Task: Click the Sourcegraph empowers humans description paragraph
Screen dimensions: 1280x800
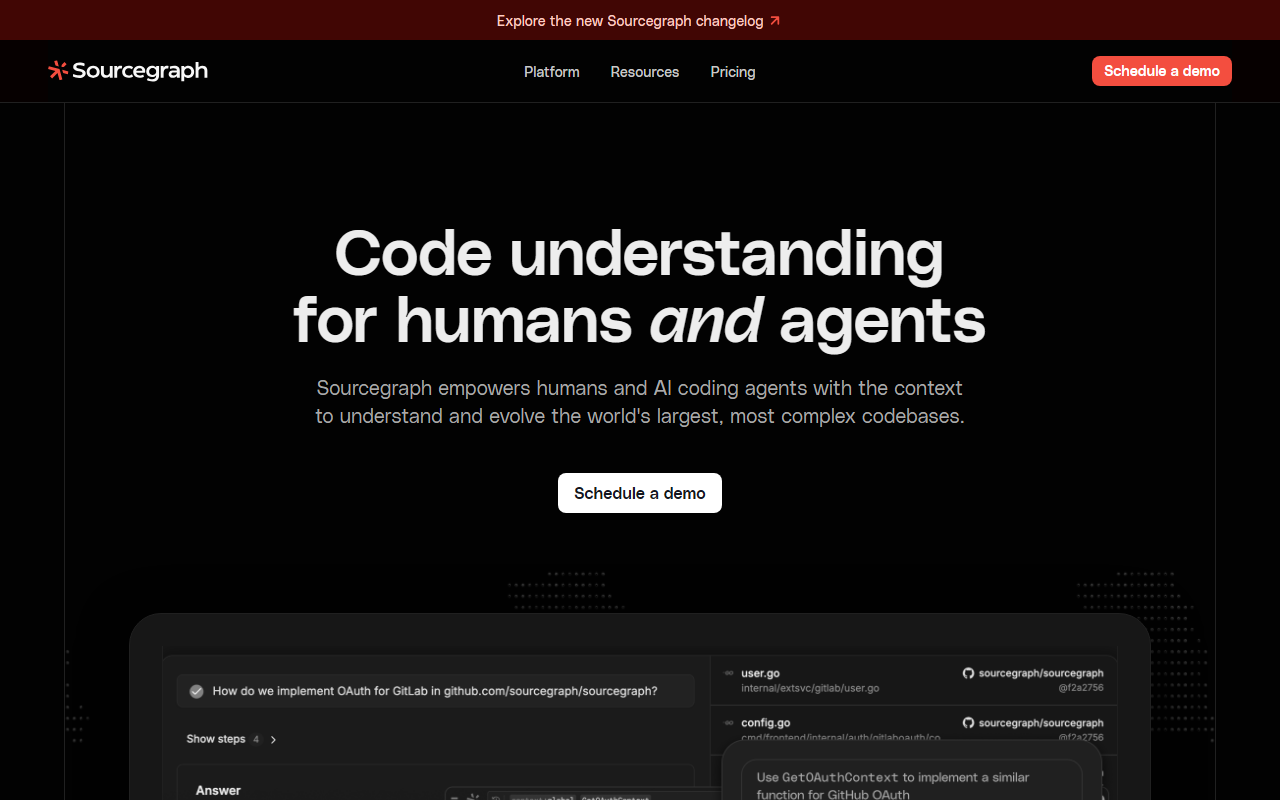Action: [640, 402]
